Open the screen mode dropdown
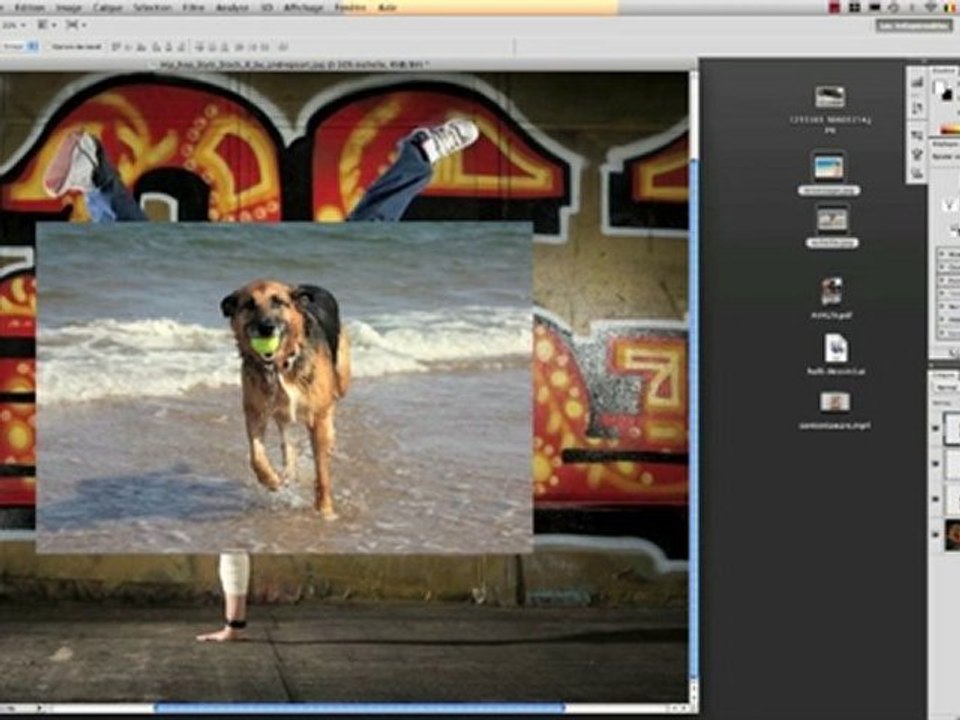 [x=75, y=25]
